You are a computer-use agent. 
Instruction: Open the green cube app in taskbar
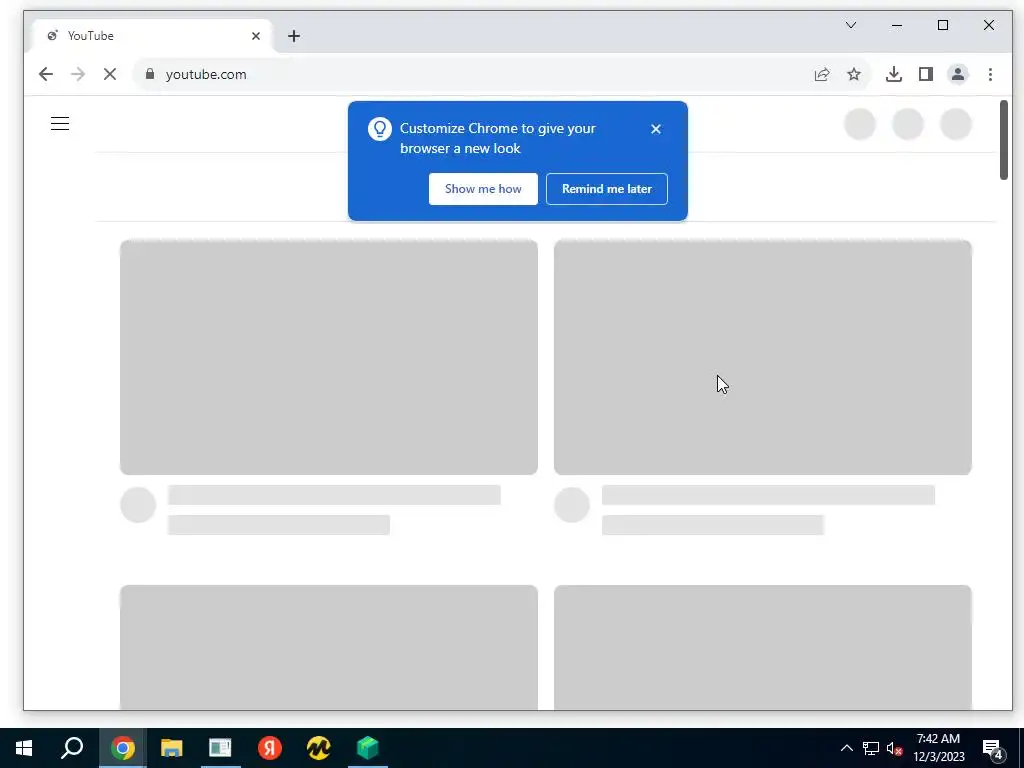point(368,748)
